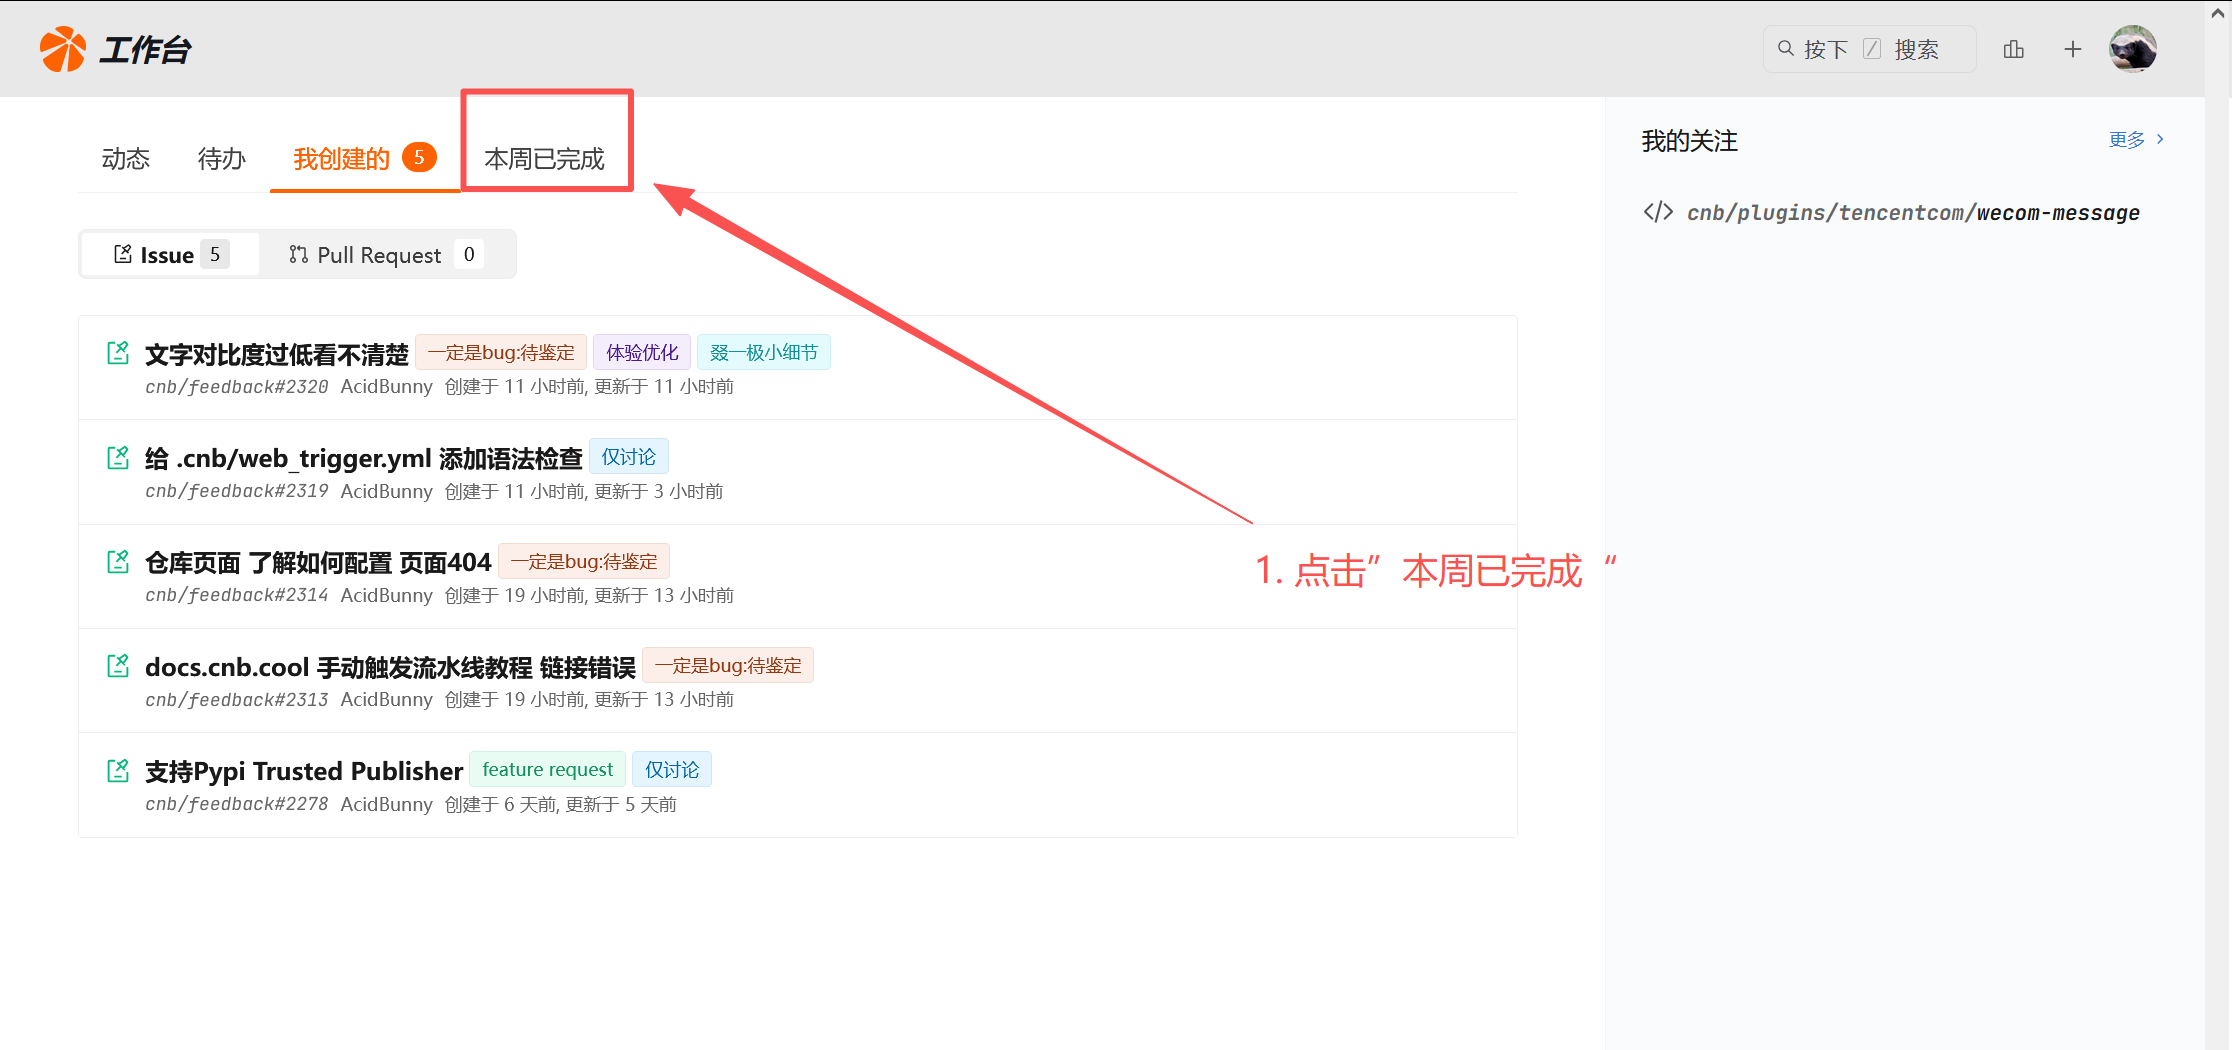
Task: Switch to the 本周已完成 tab
Action: [546, 159]
